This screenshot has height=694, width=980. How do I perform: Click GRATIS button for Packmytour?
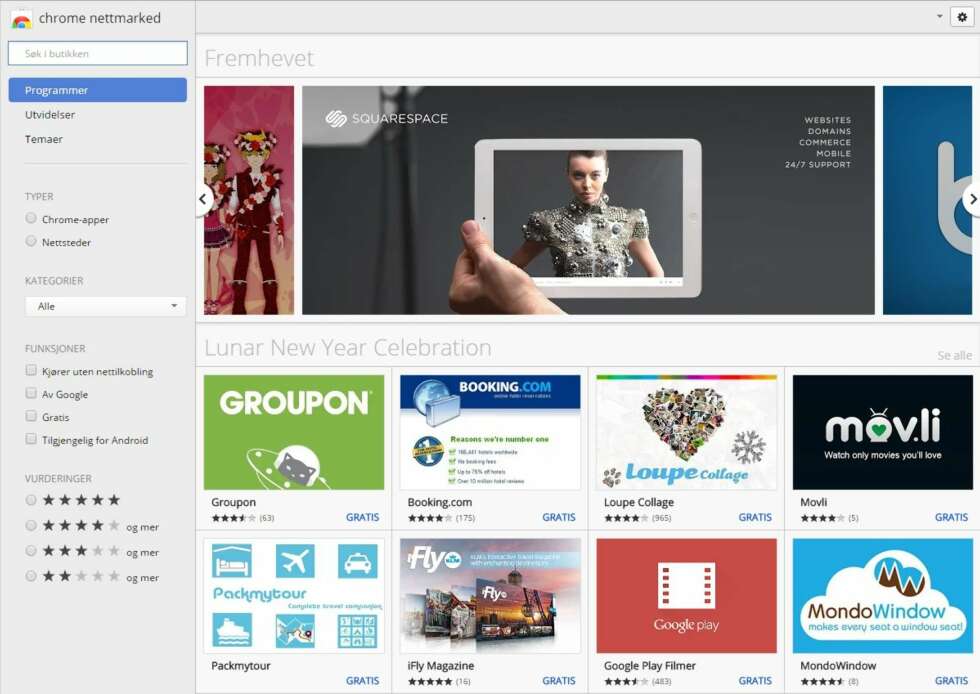coord(362,680)
